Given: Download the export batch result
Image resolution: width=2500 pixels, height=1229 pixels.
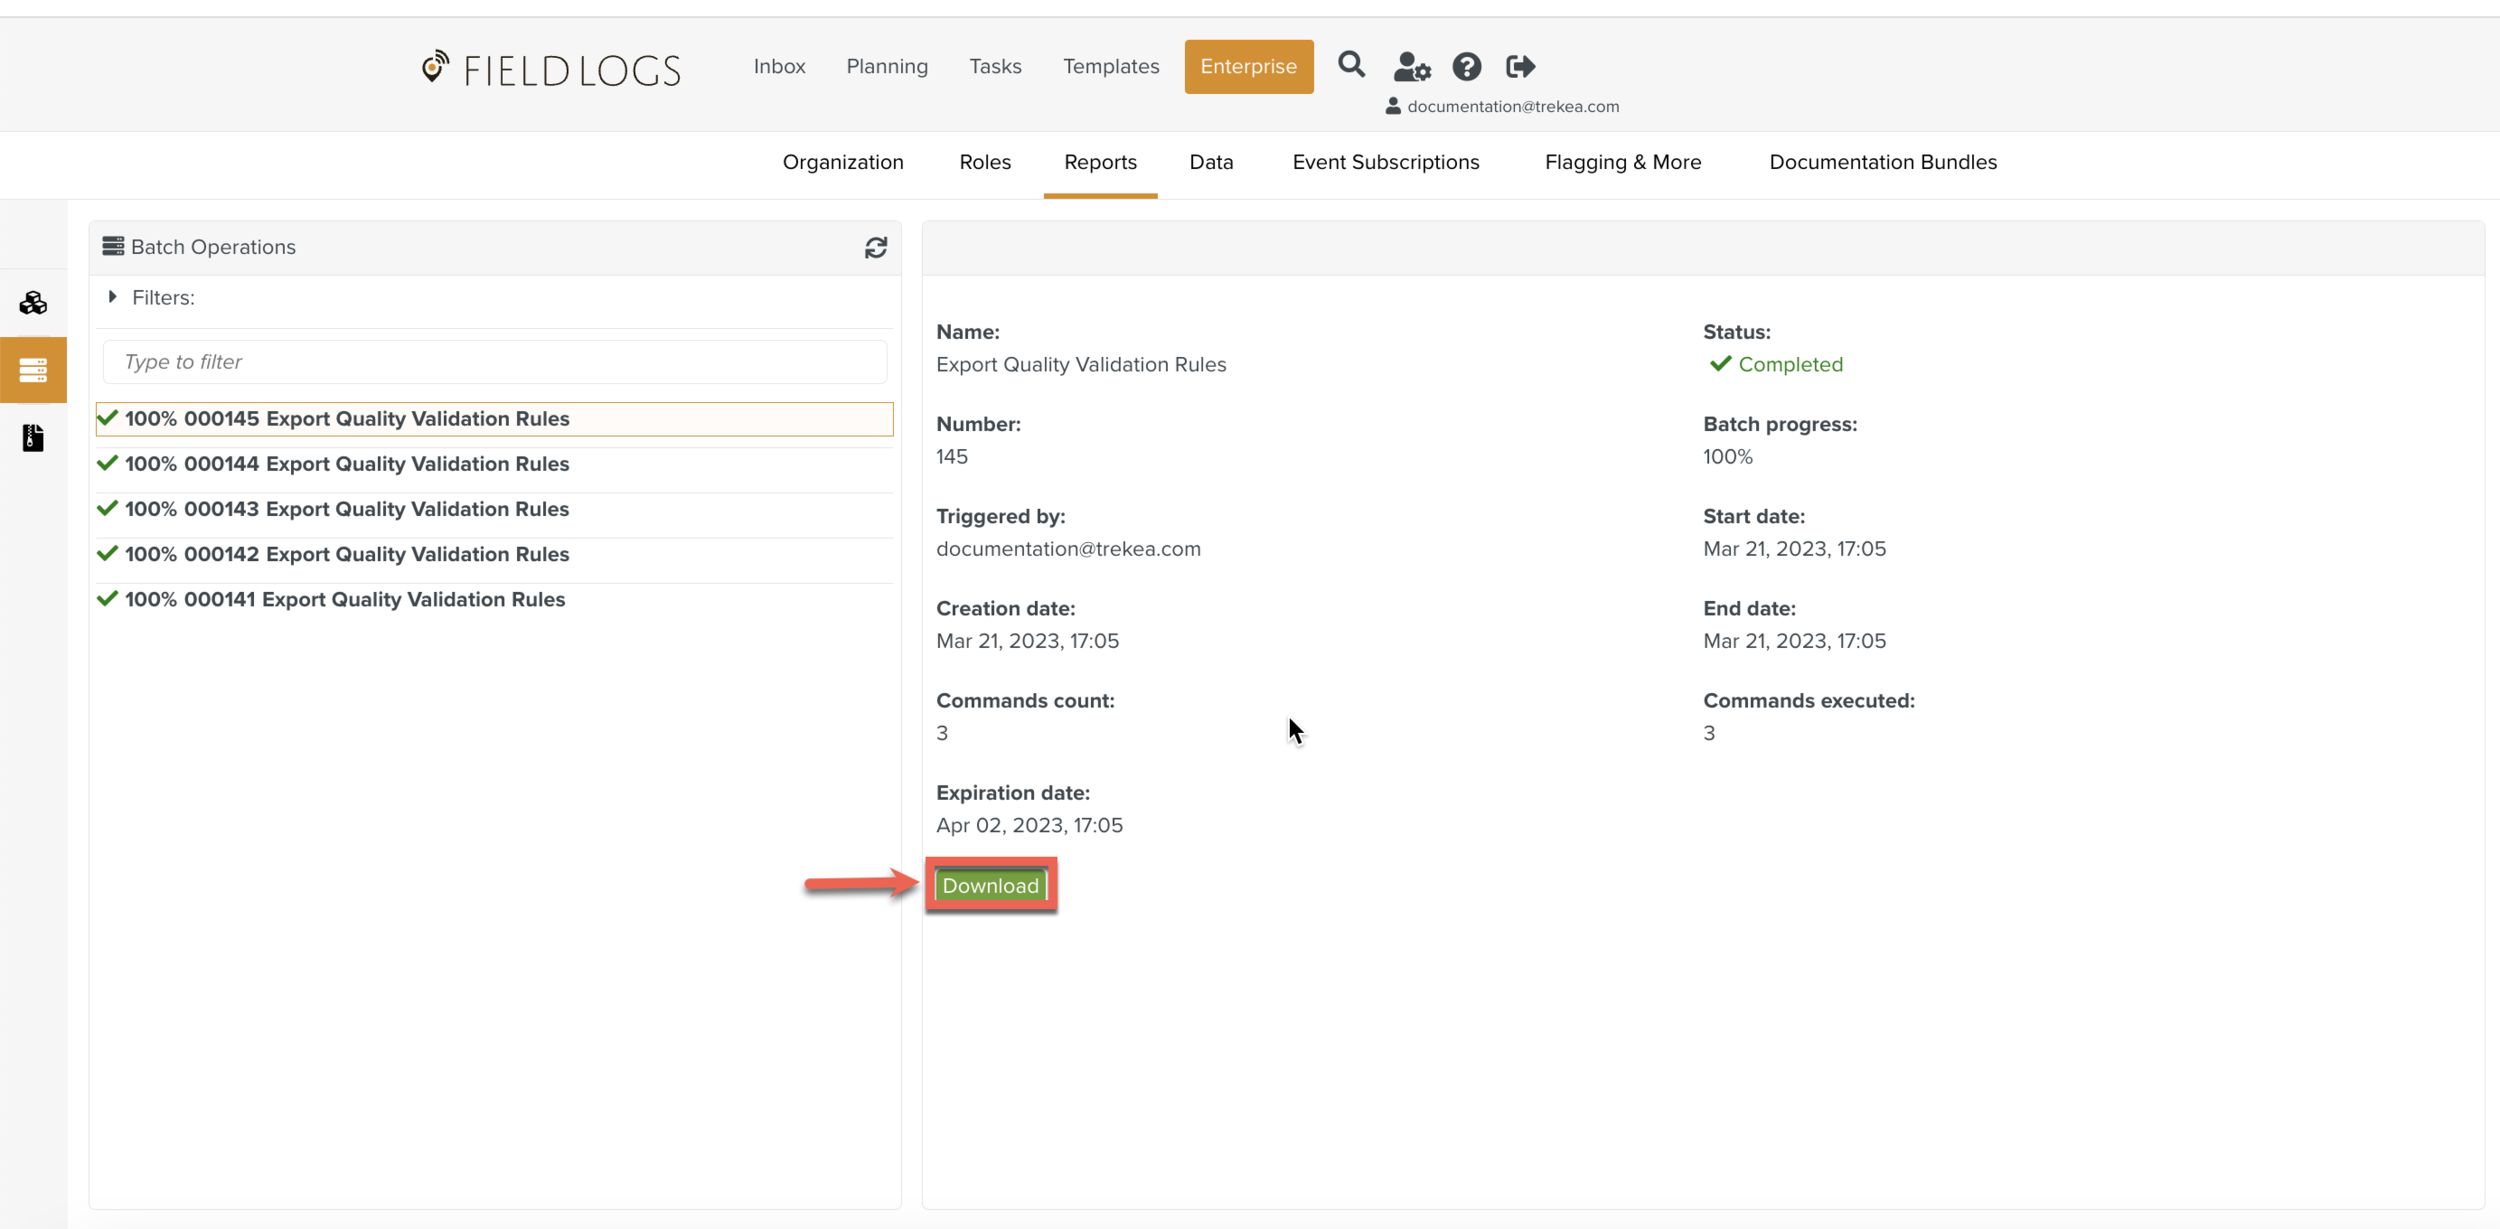Looking at the screenshot, I should click(990, 885).
